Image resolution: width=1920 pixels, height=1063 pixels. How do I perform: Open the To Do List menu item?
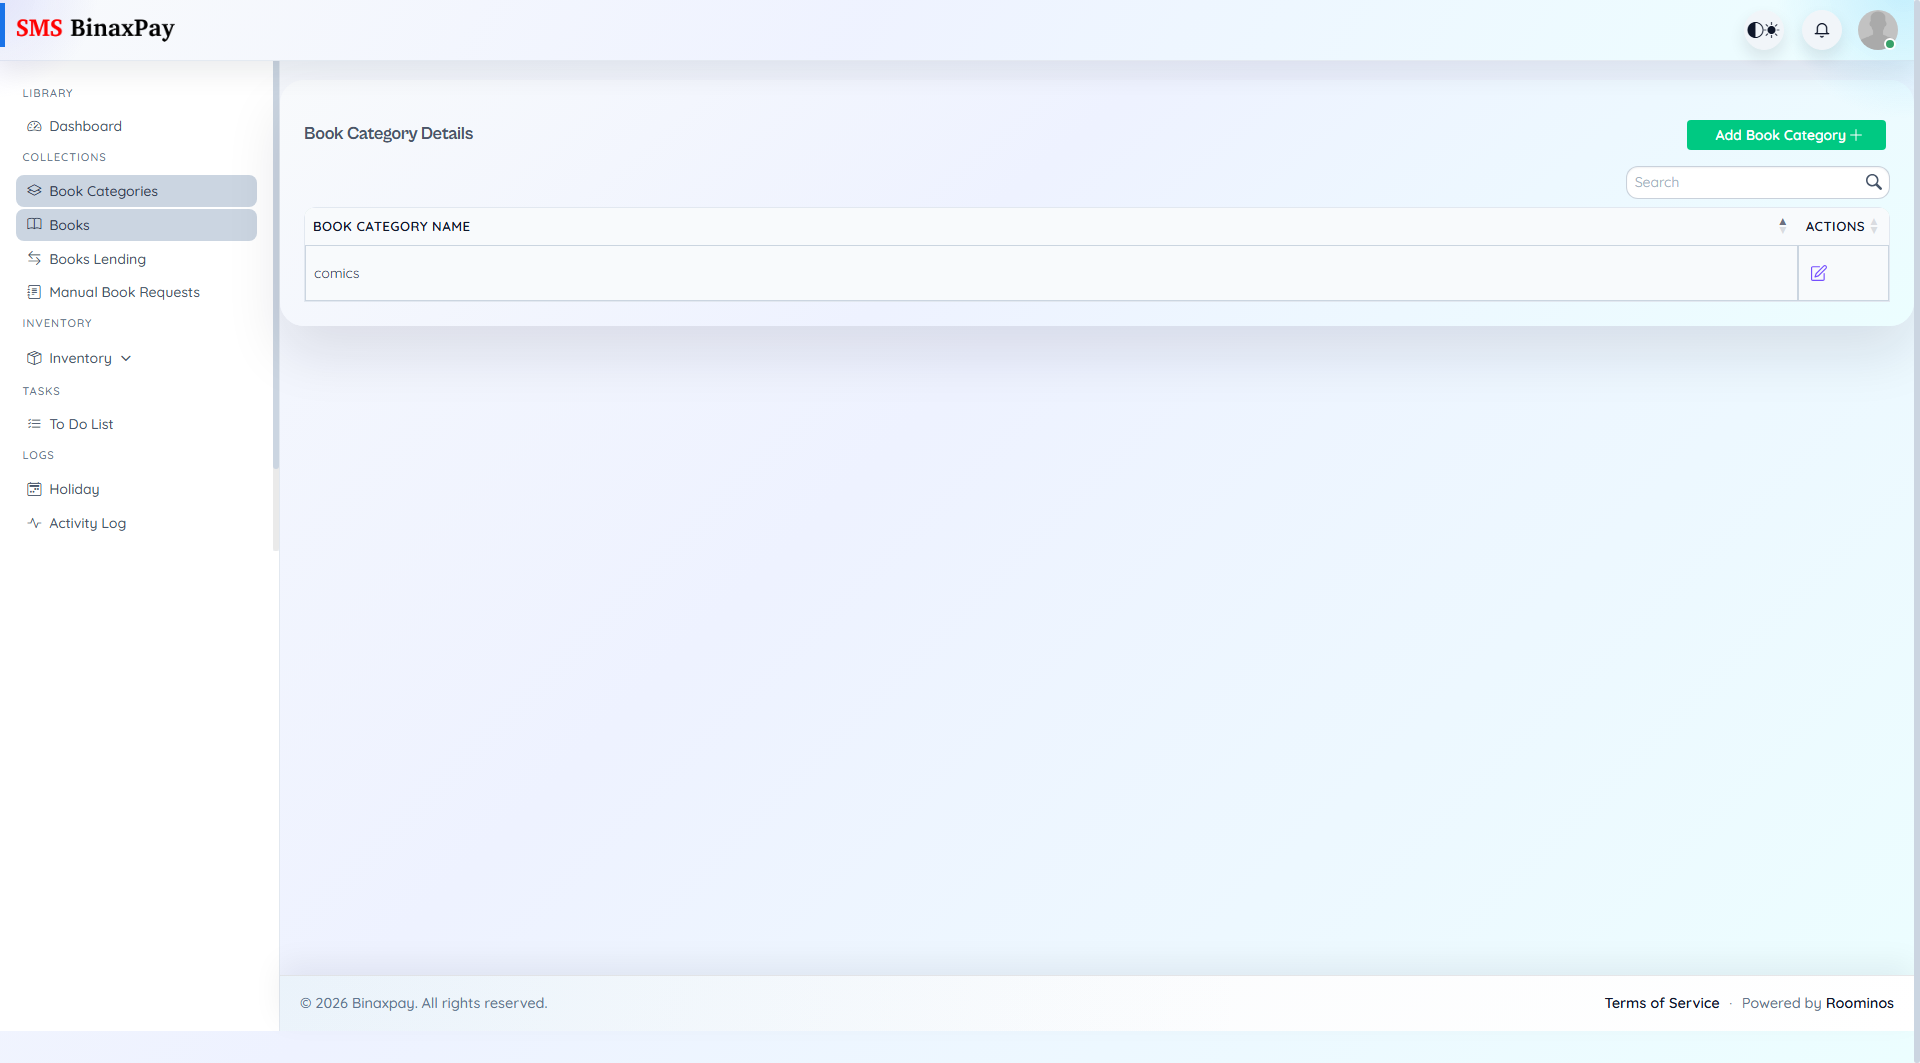[81, 423]
